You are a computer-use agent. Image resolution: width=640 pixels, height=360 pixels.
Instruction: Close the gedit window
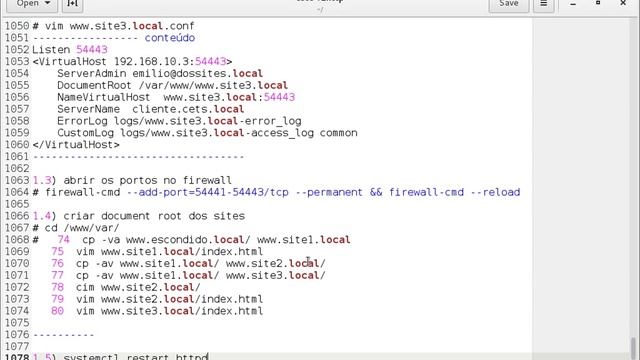(x=623, y=3)
